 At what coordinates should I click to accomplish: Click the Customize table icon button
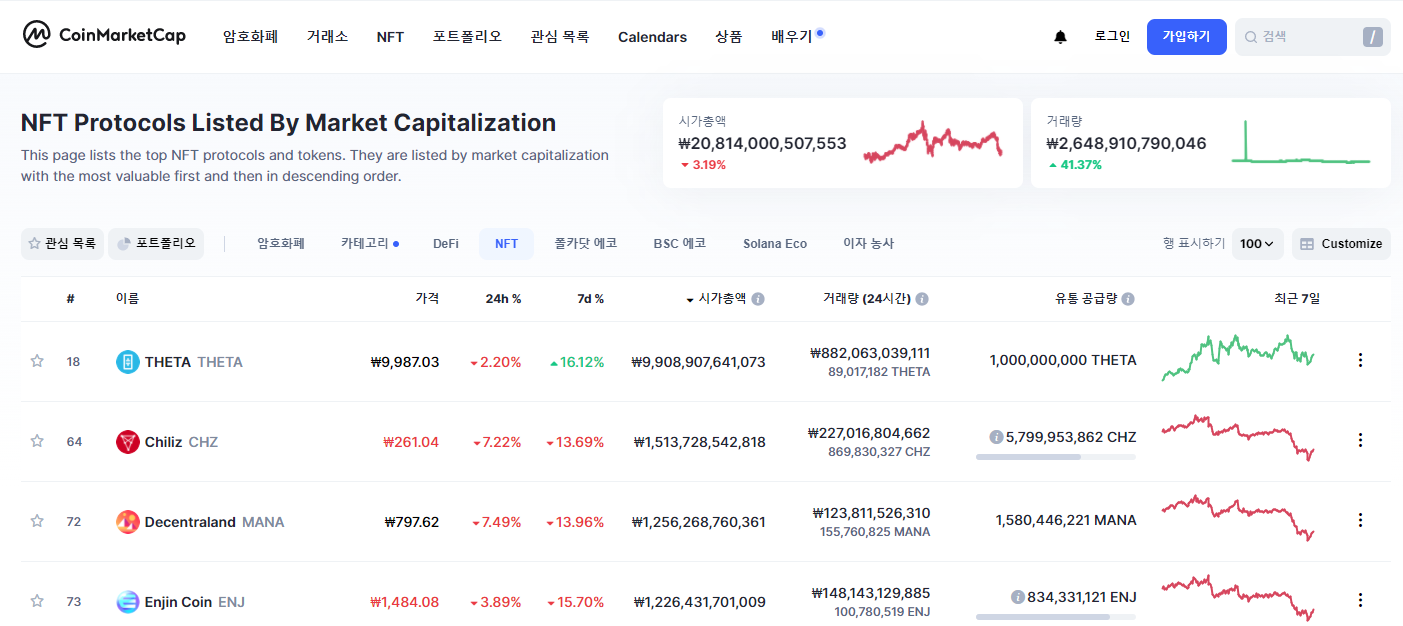[1341, 244]
